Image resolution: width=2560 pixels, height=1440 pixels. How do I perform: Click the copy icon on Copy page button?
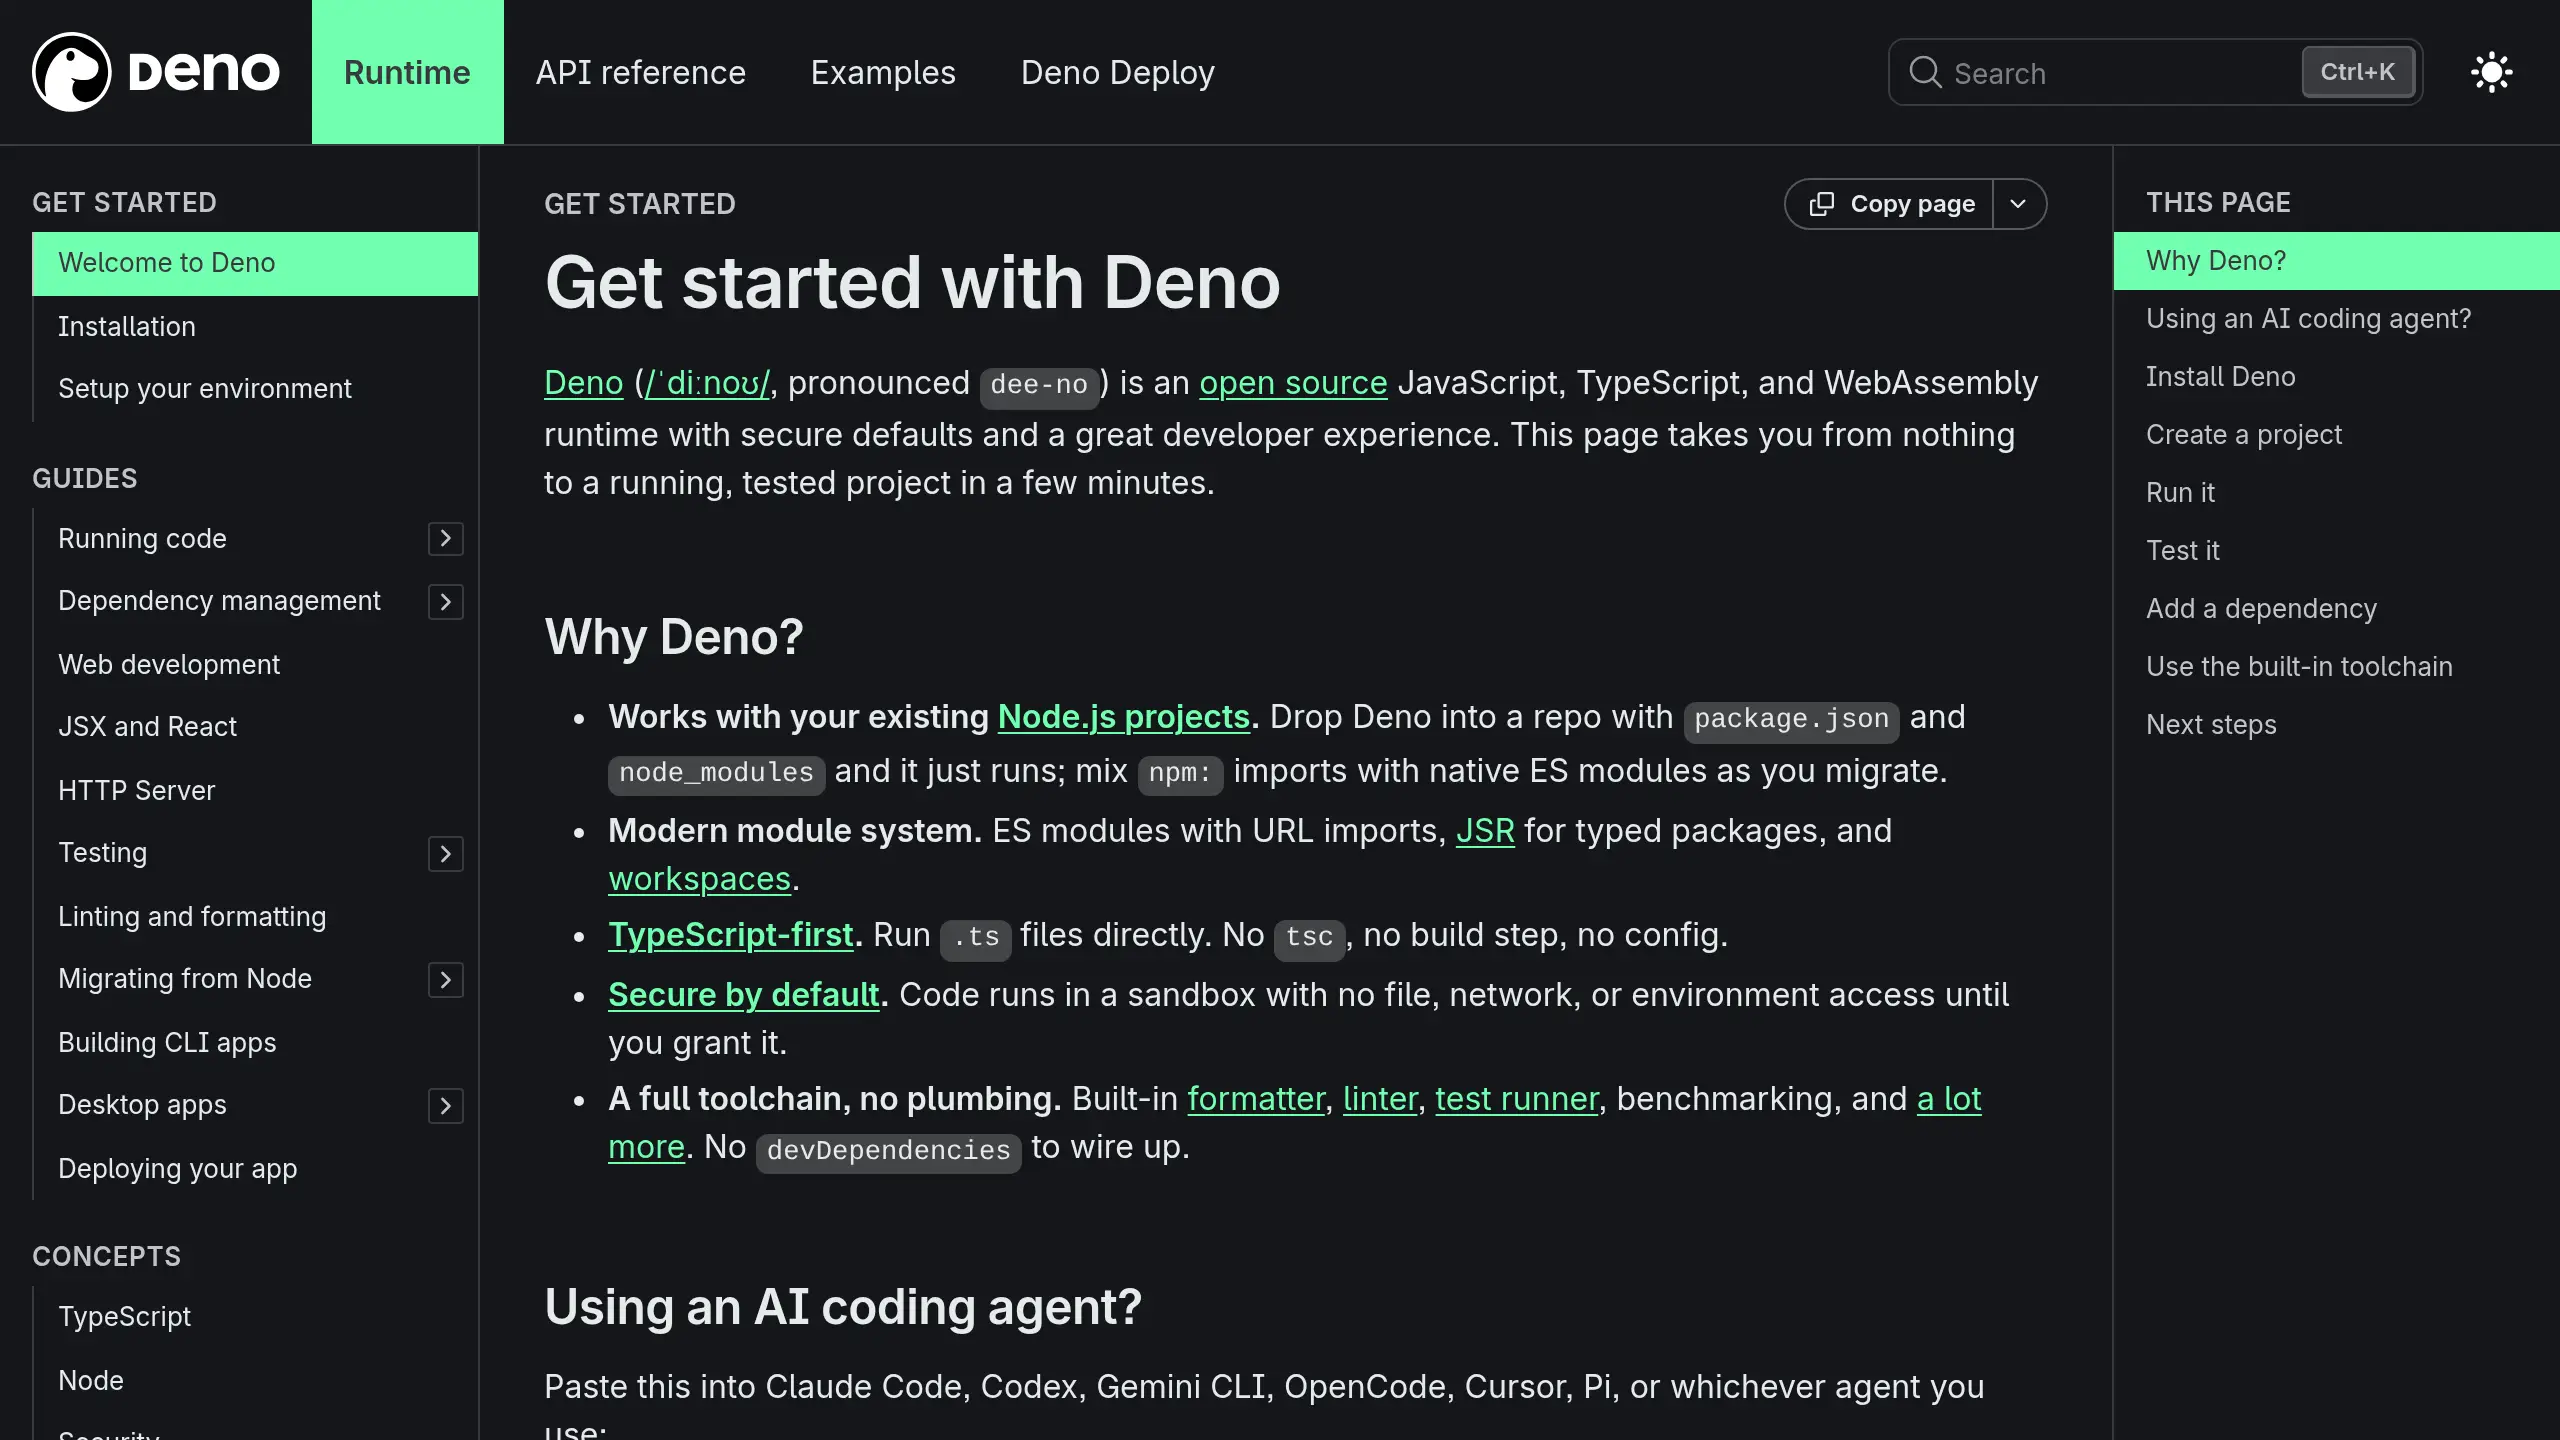tap(1822, 204)
